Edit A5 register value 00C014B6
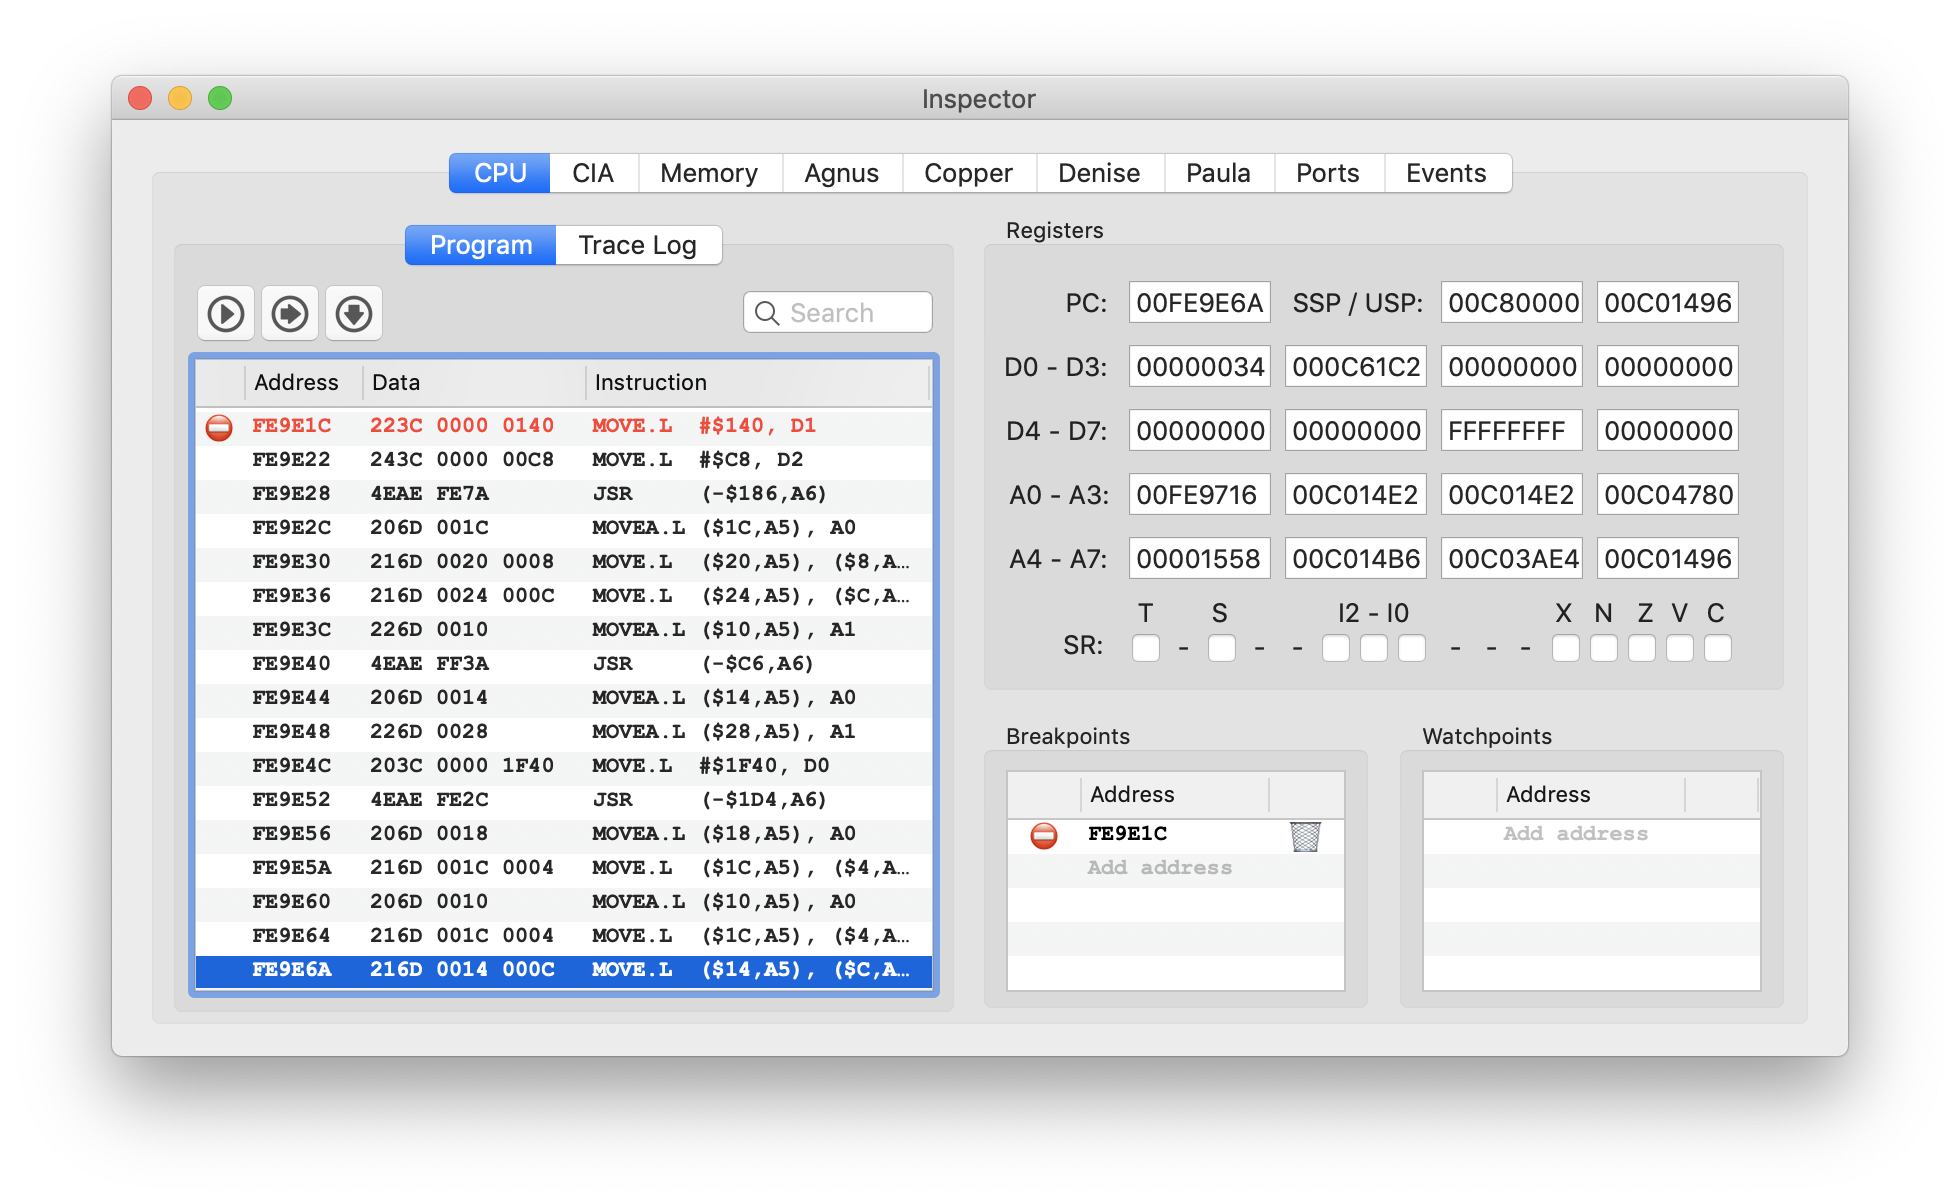The image size is (1960, 1204). click(x=1356, y=559)
